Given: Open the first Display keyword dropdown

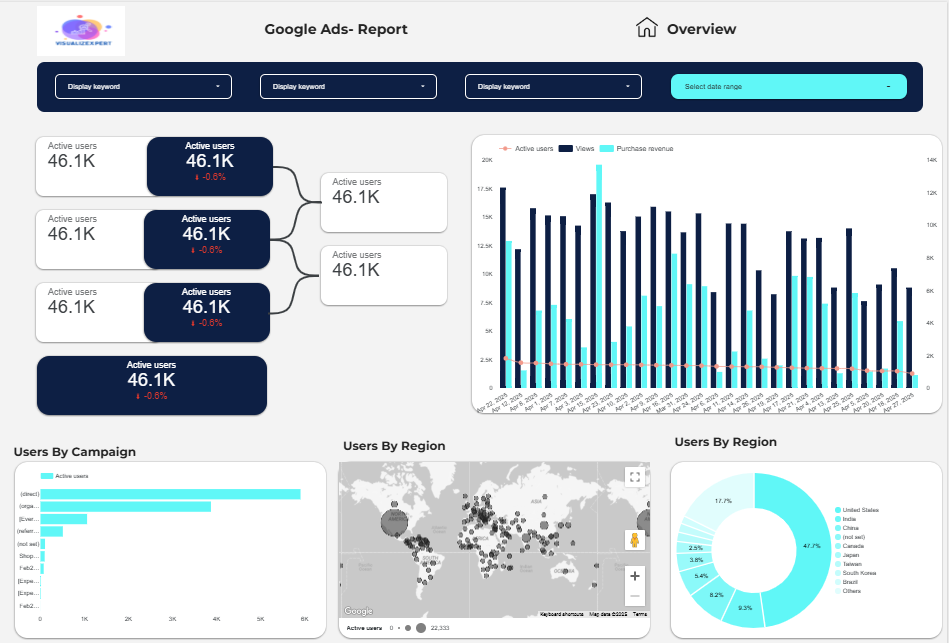Looking at the screenshot, I should 142,86.
